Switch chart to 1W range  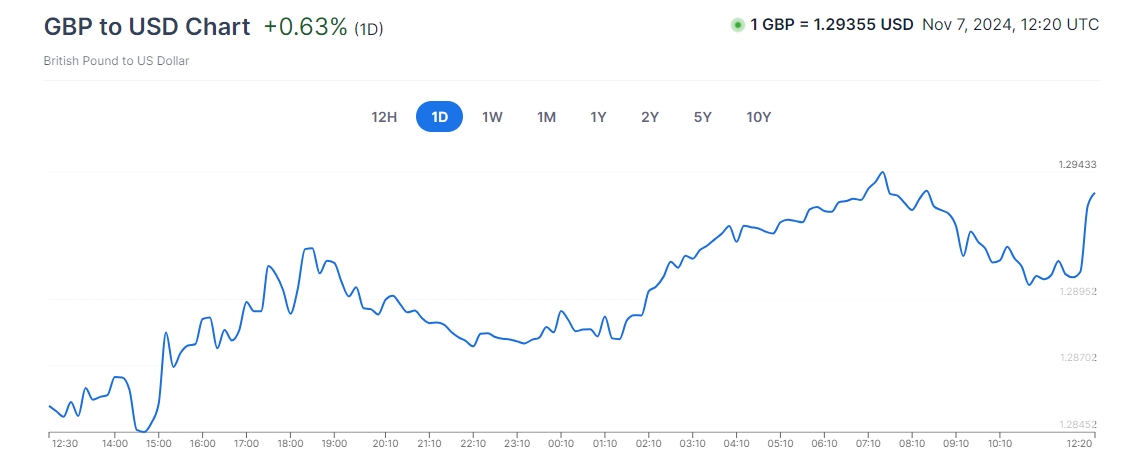[x=492, y=117]
